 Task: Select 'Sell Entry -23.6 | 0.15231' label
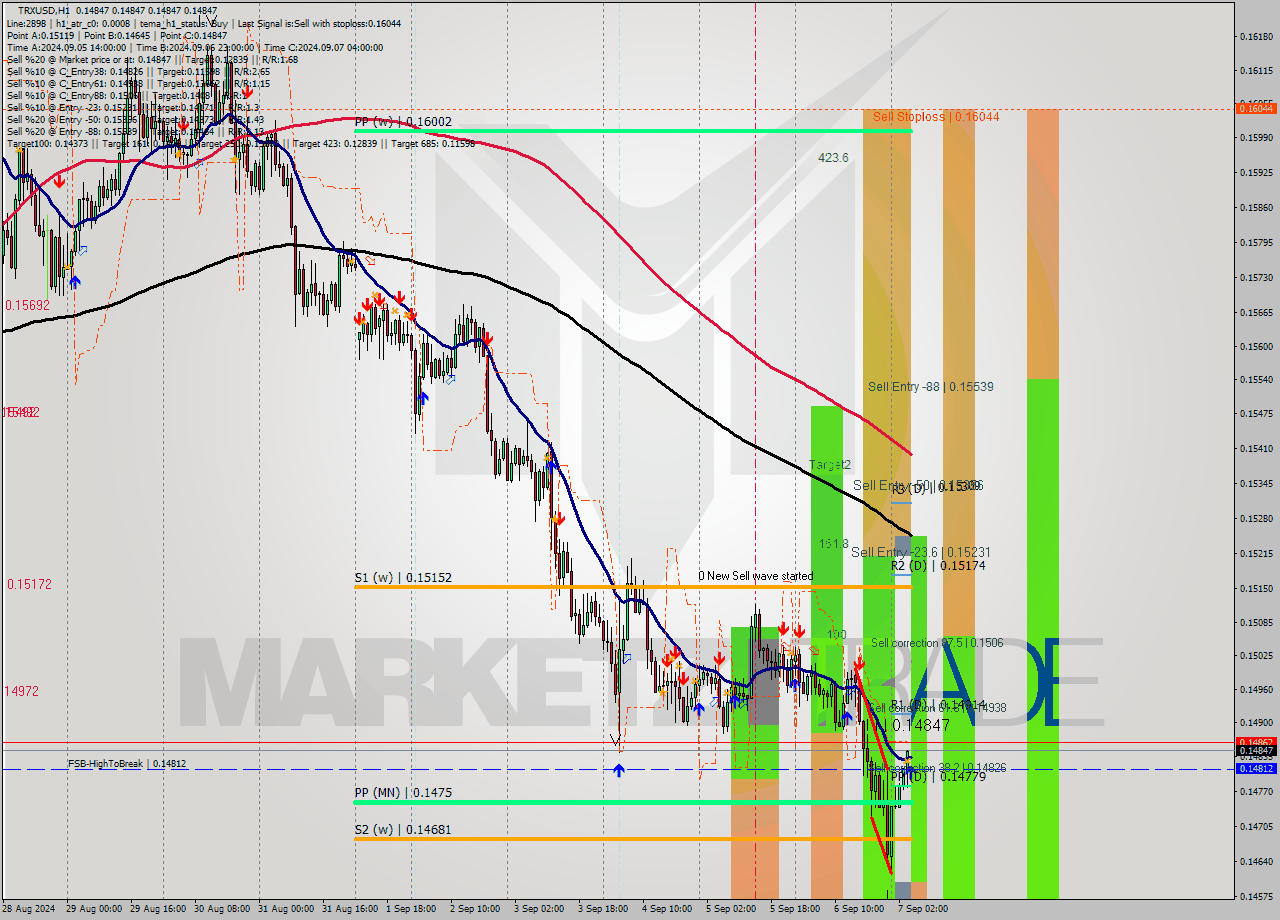pos(920,552)
